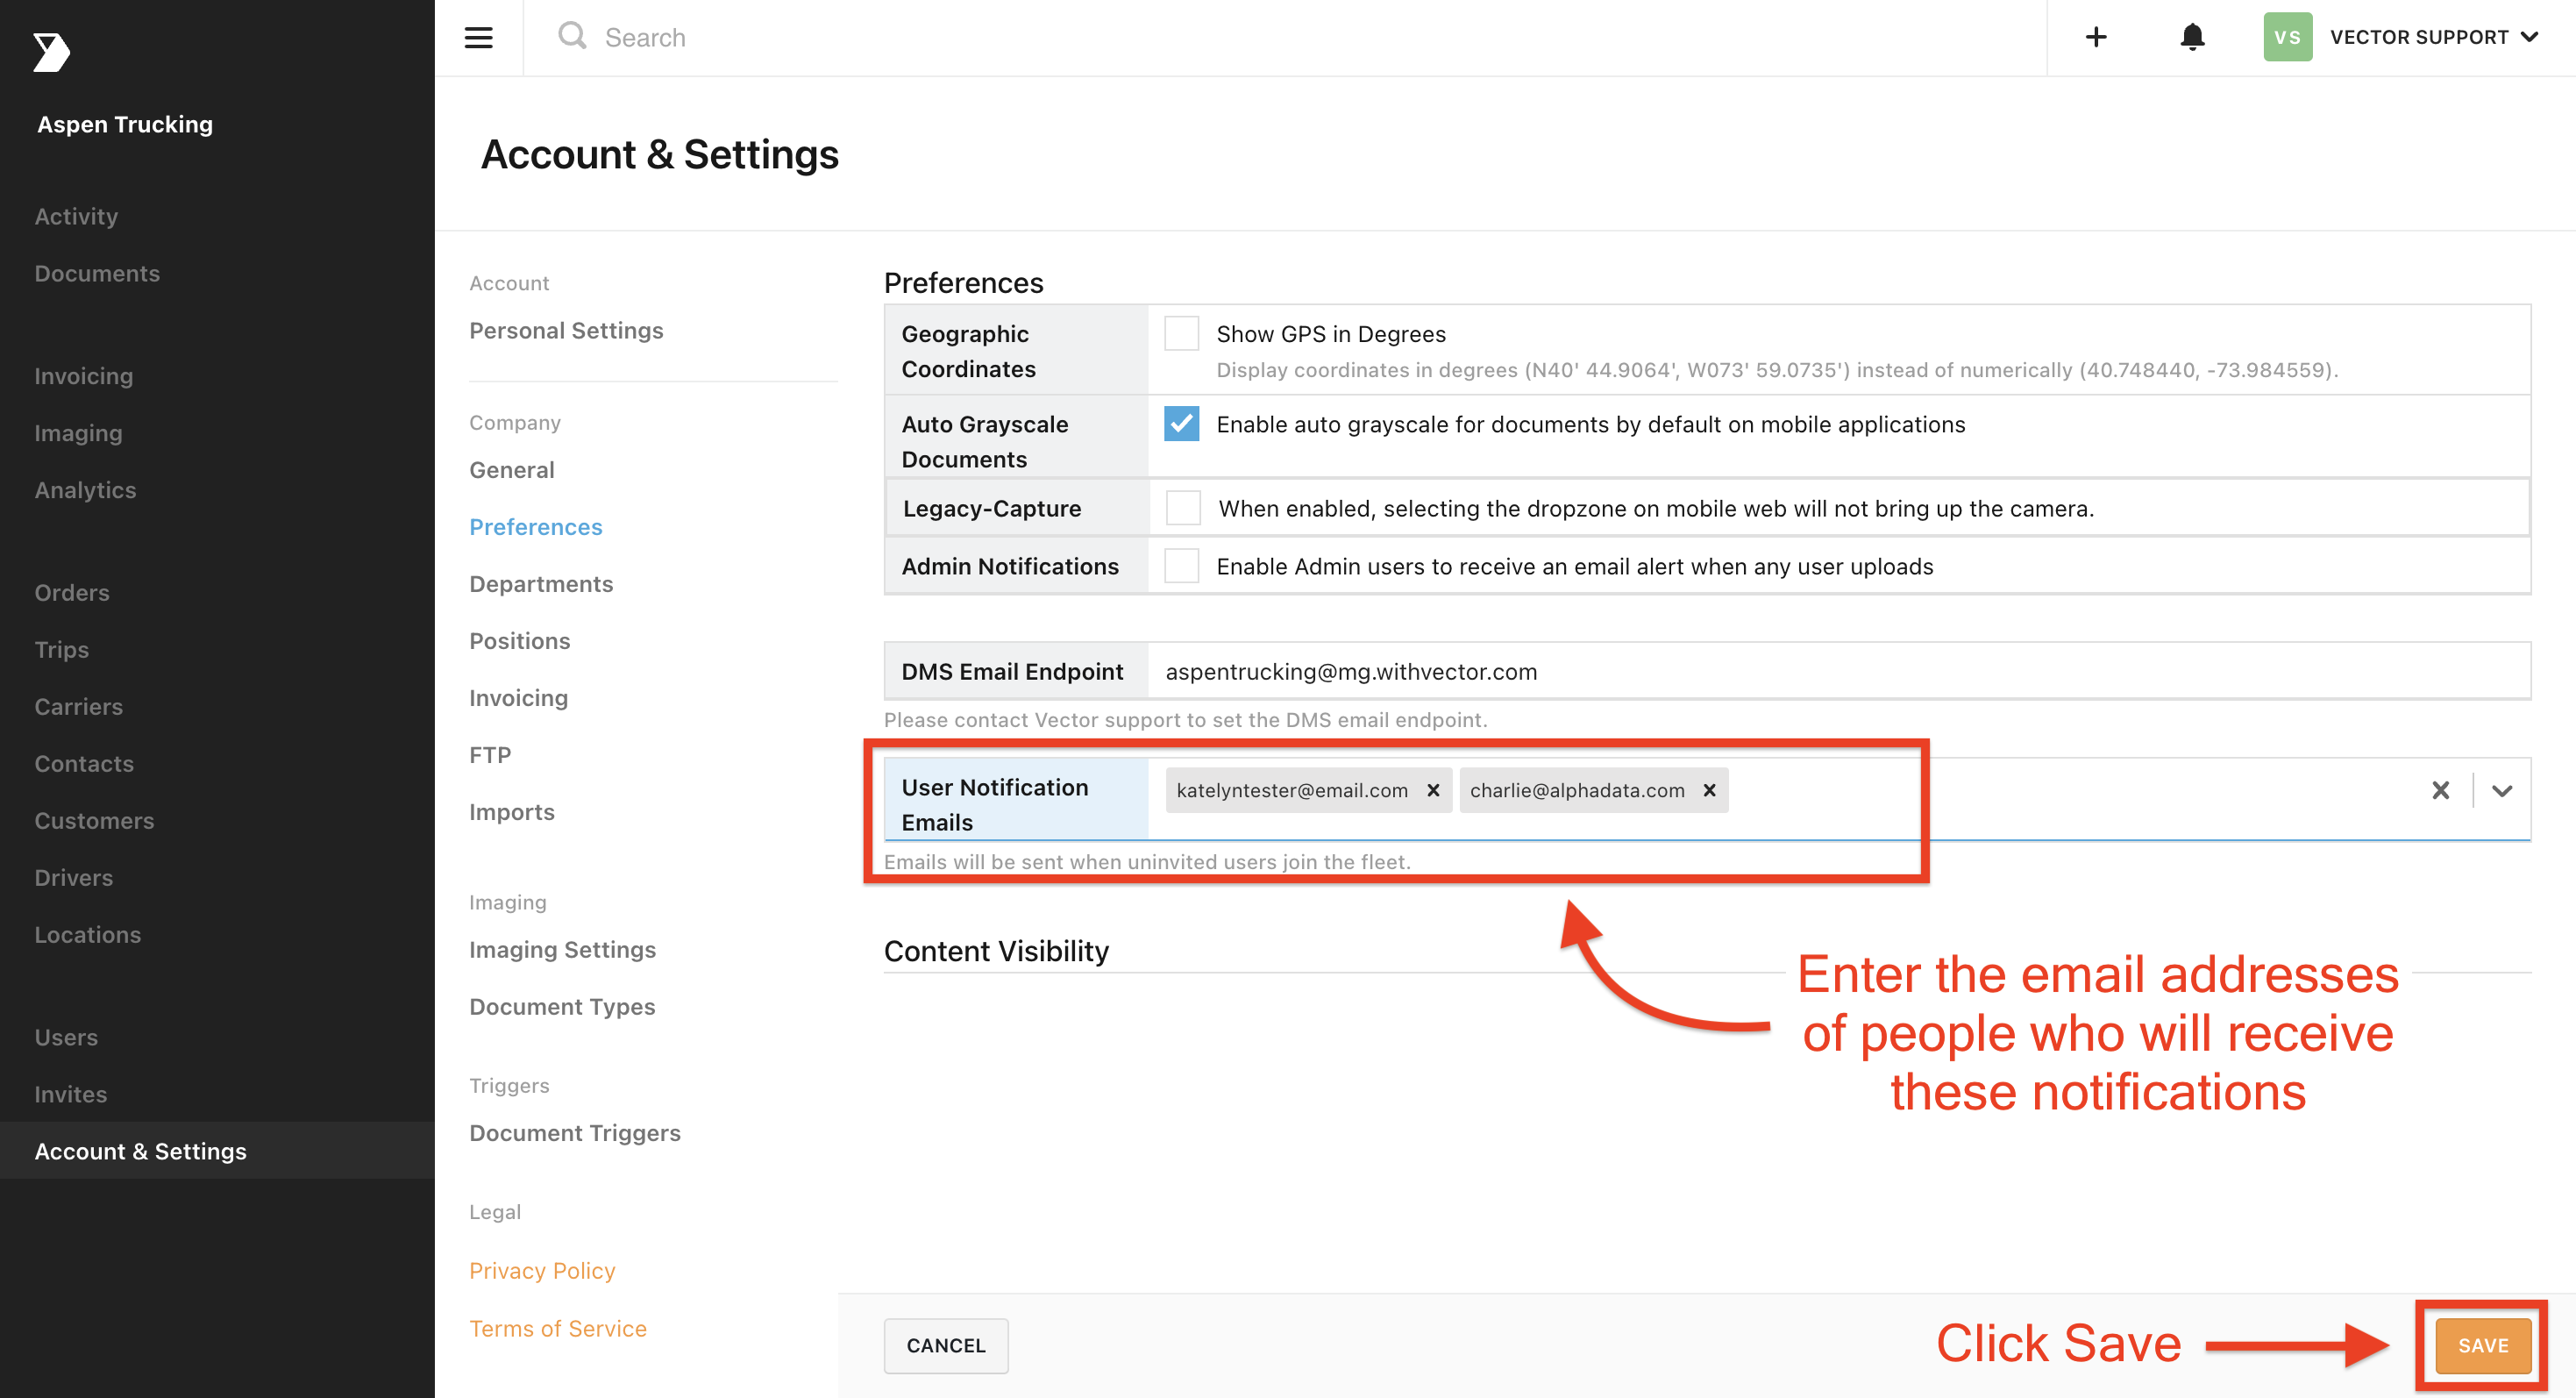This screenshot has width=2576, height=1398.
Task: Click the orange Save button
Action: [x=2483, y=1345]
